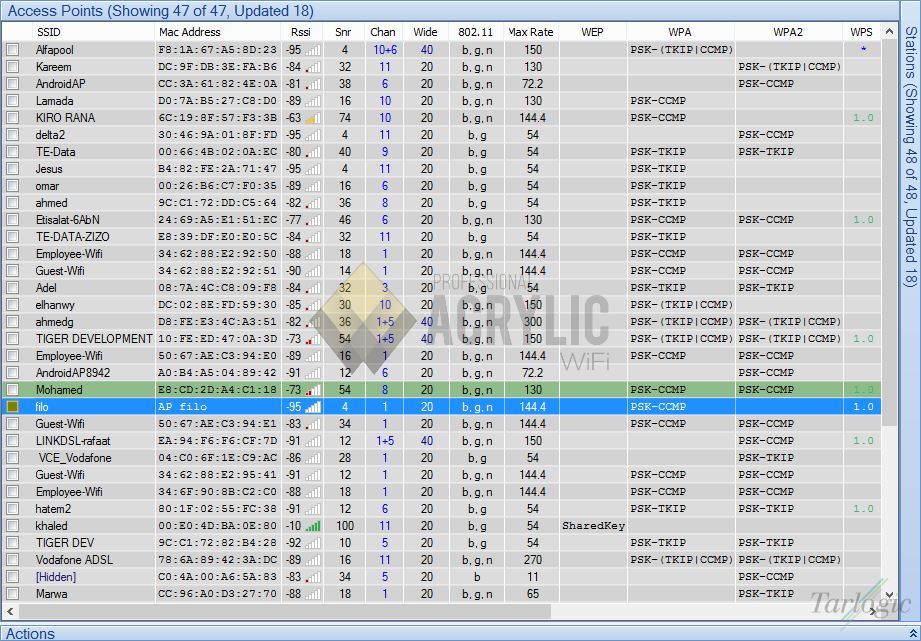The image size is (921, 641).
Task: Click signal strength icon of KIRO RANA
Action: (313, 118)
